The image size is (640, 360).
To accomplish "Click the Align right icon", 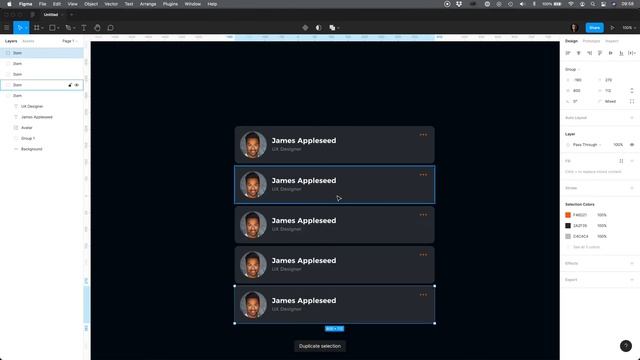I will point(589,53).
